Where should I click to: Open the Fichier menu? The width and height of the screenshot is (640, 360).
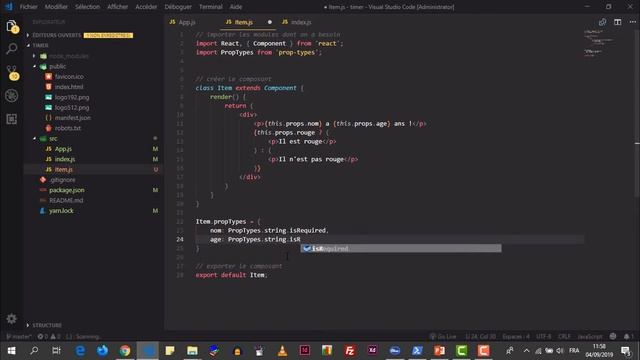29,7
